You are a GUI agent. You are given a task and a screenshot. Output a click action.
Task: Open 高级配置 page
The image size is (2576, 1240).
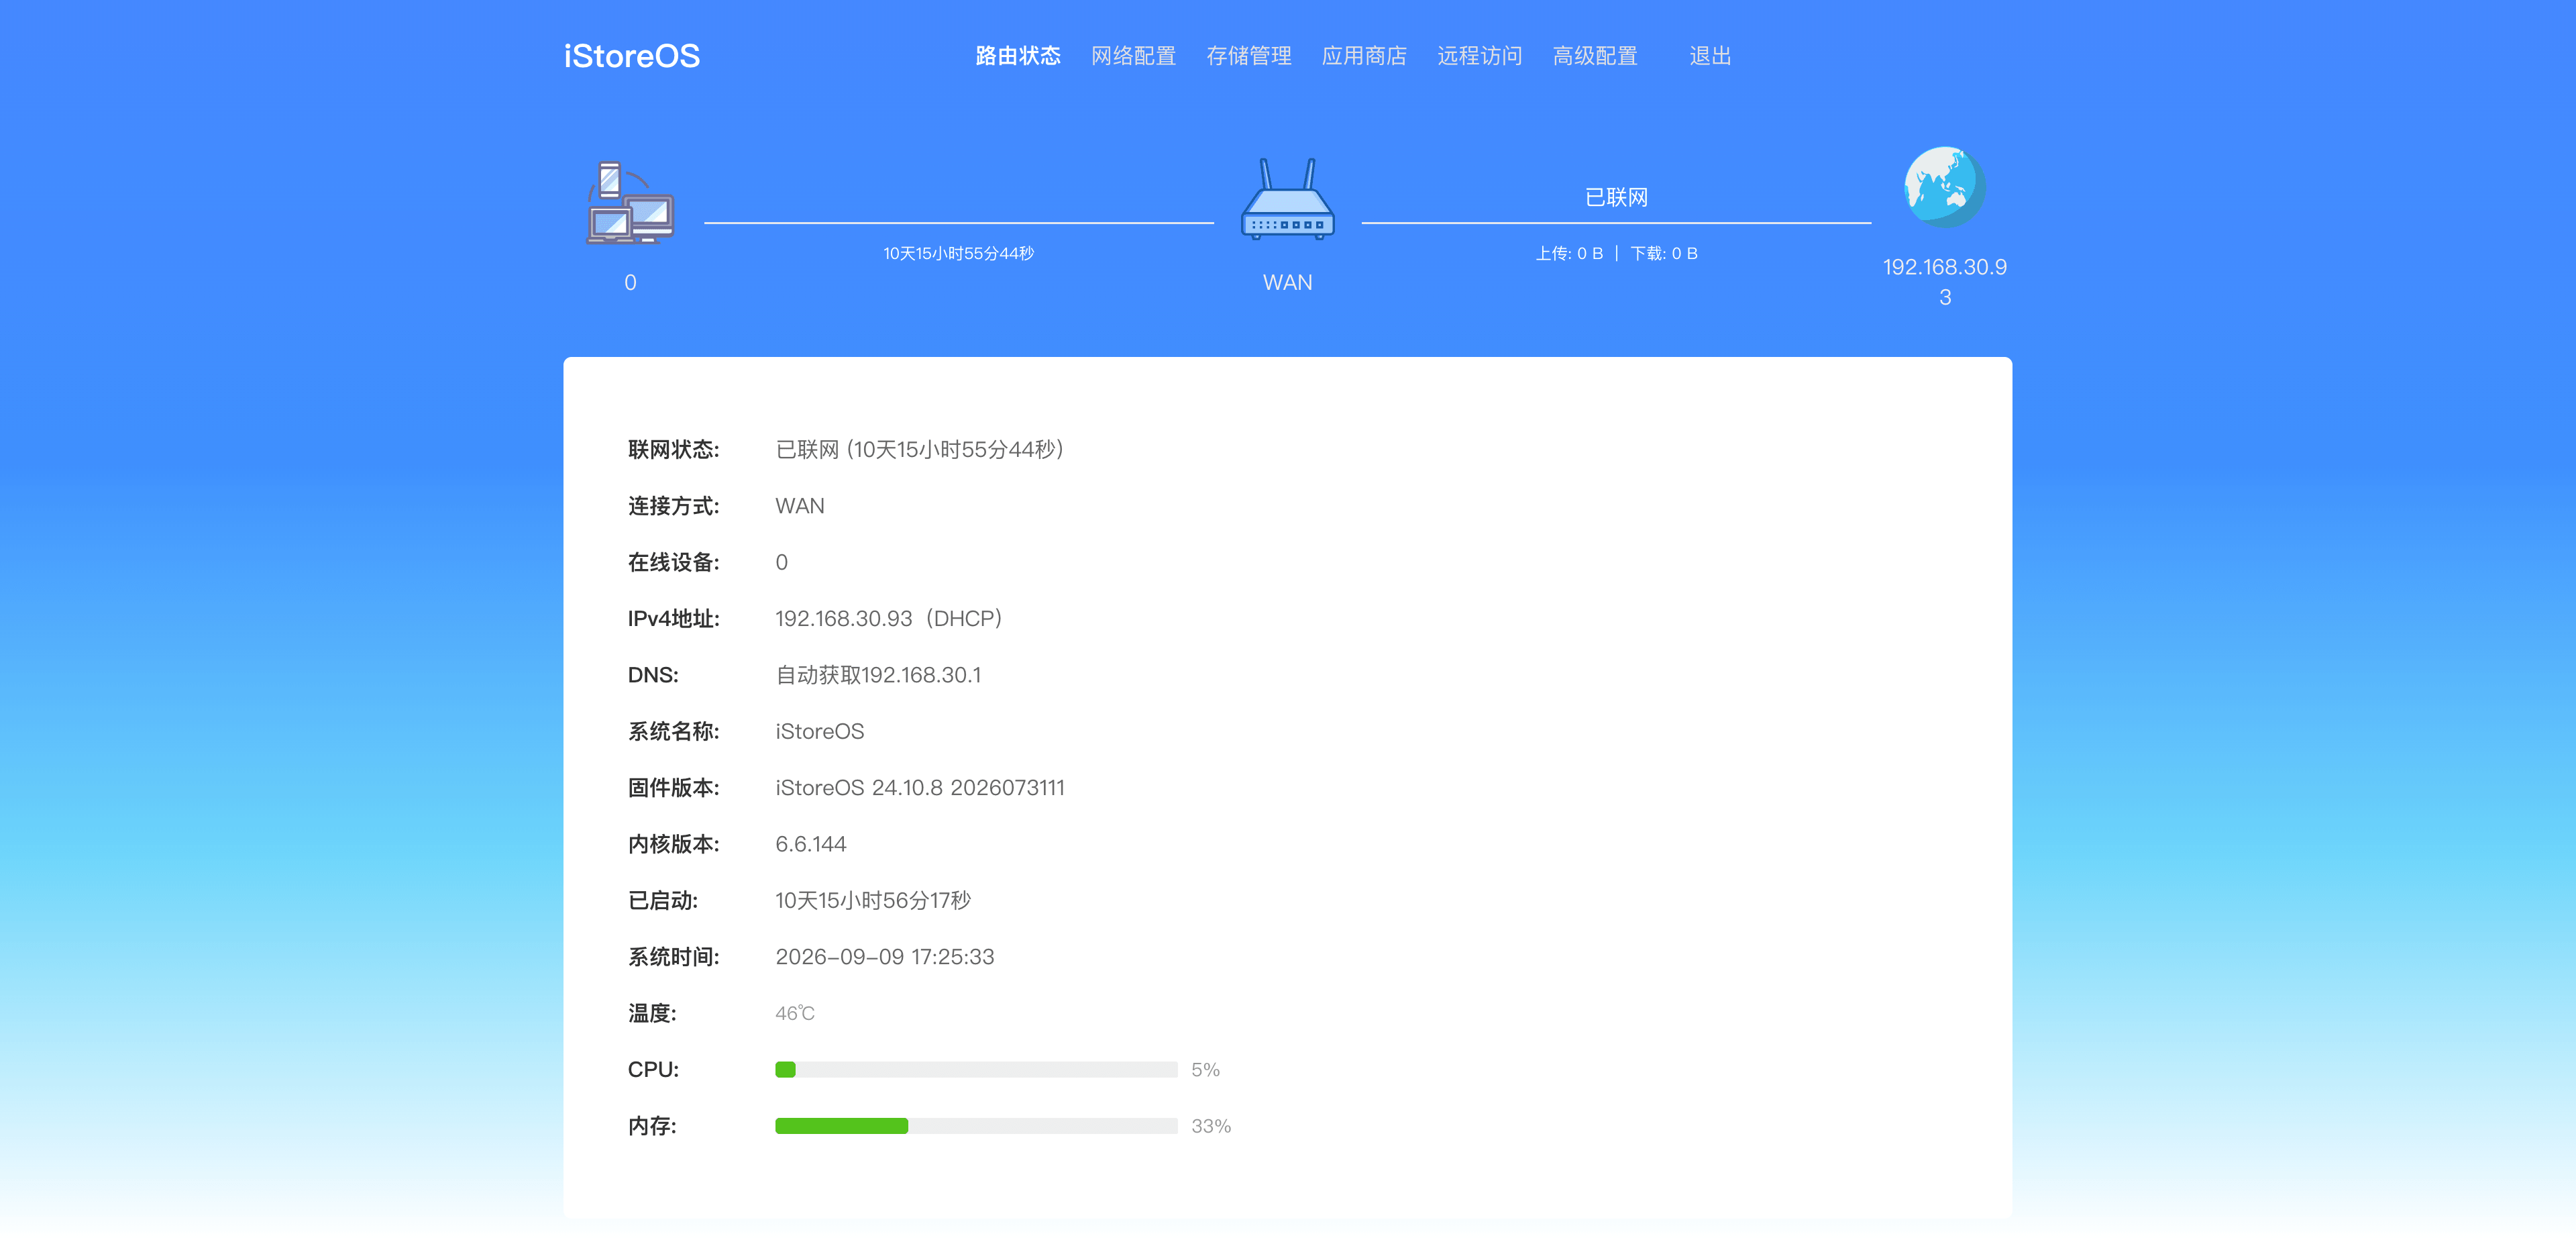1595,56
